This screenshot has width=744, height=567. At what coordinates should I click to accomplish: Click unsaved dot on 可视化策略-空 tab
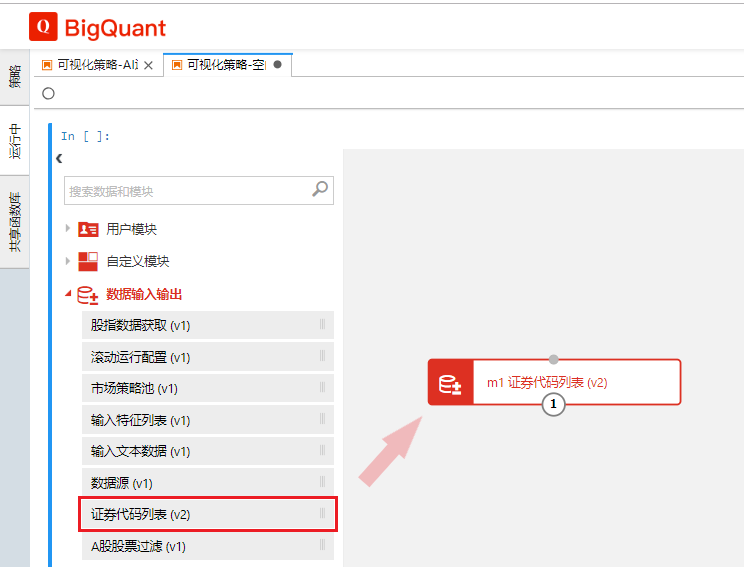278,64
